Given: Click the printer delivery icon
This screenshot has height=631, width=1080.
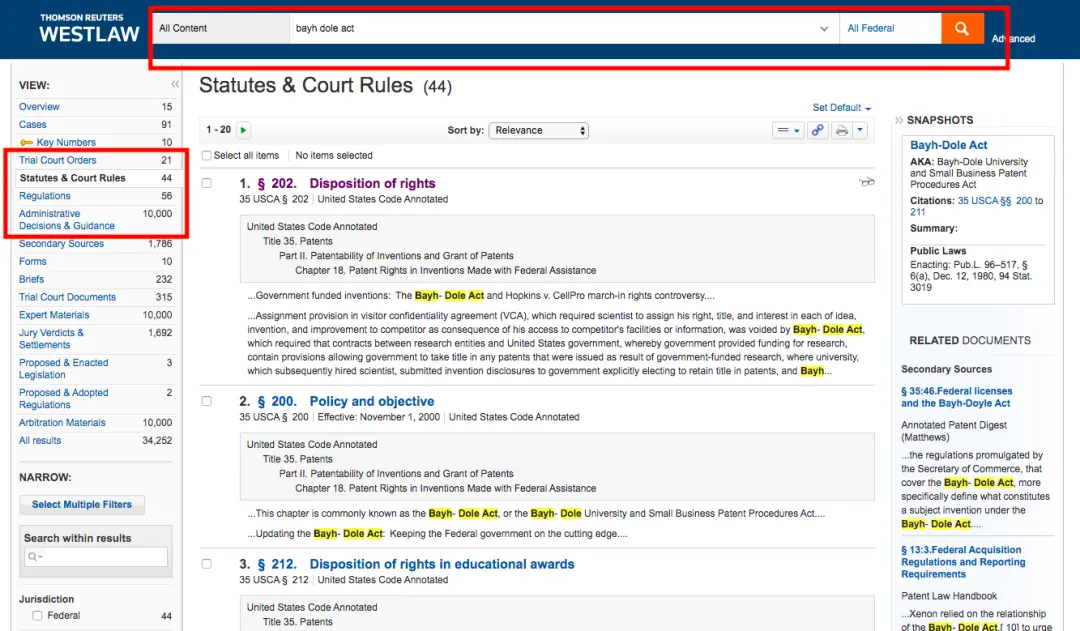Looking at the screenshot, I should [x=842, y=130].
